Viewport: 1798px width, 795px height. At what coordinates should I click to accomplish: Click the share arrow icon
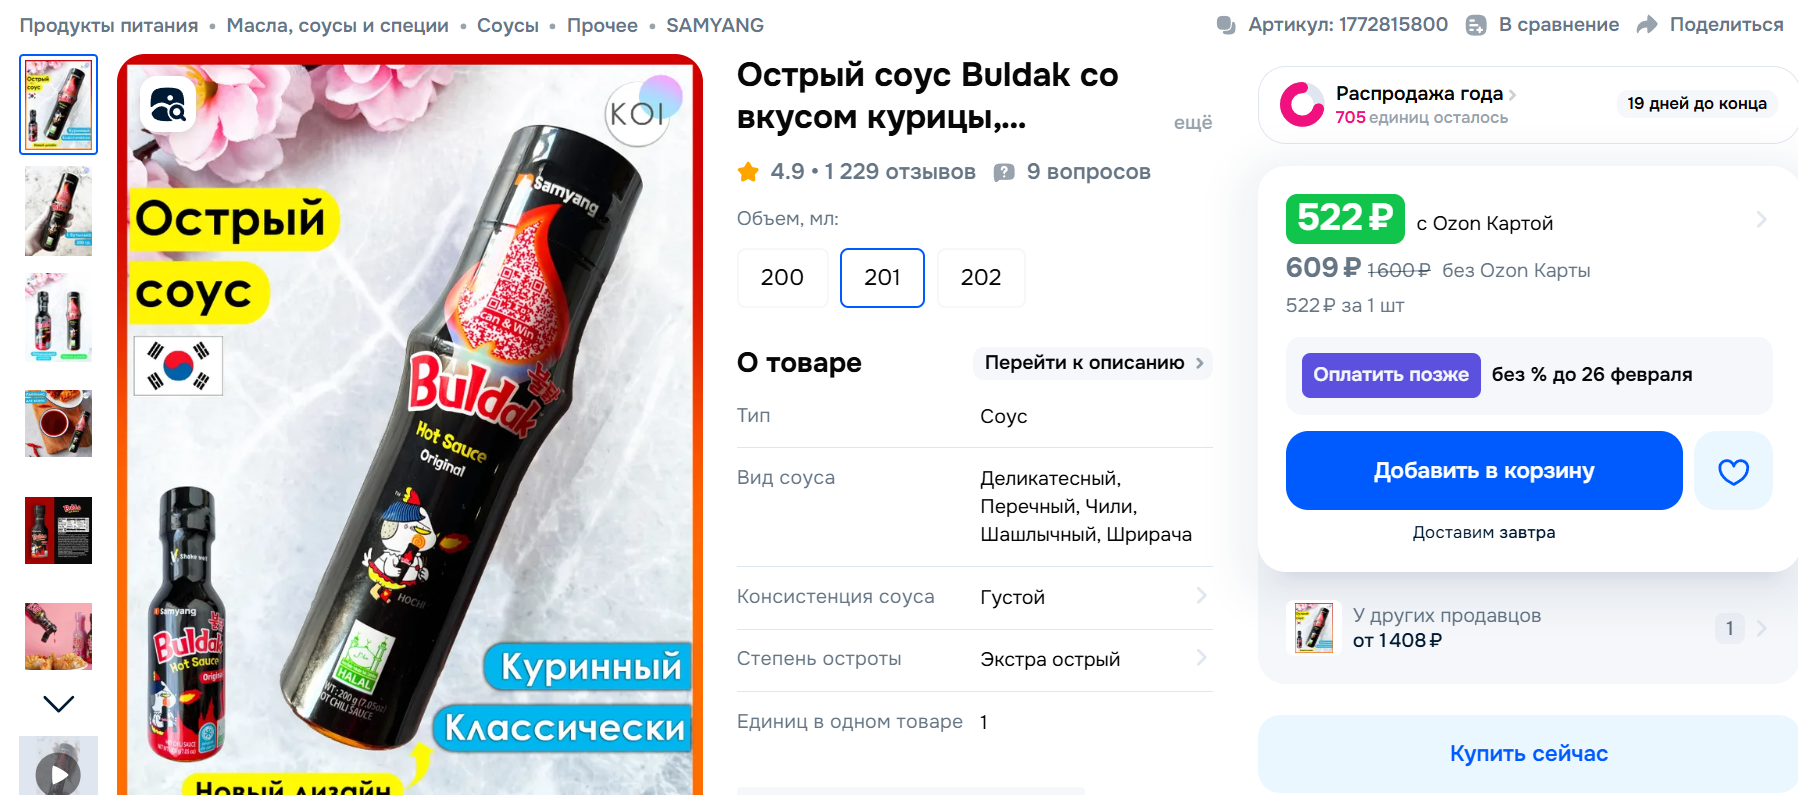click(x=1647, y=25)
